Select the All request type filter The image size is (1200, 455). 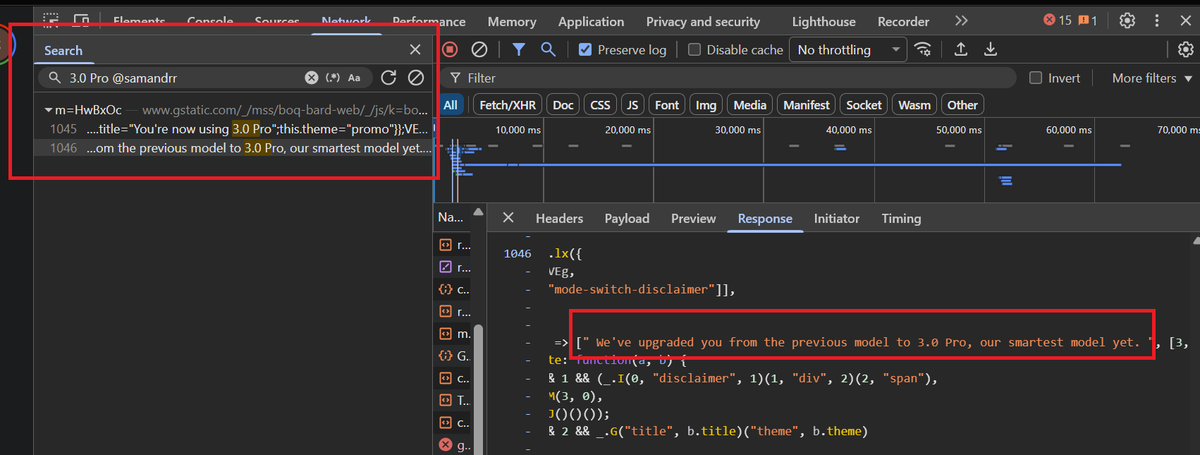click(x=451, y=105)
